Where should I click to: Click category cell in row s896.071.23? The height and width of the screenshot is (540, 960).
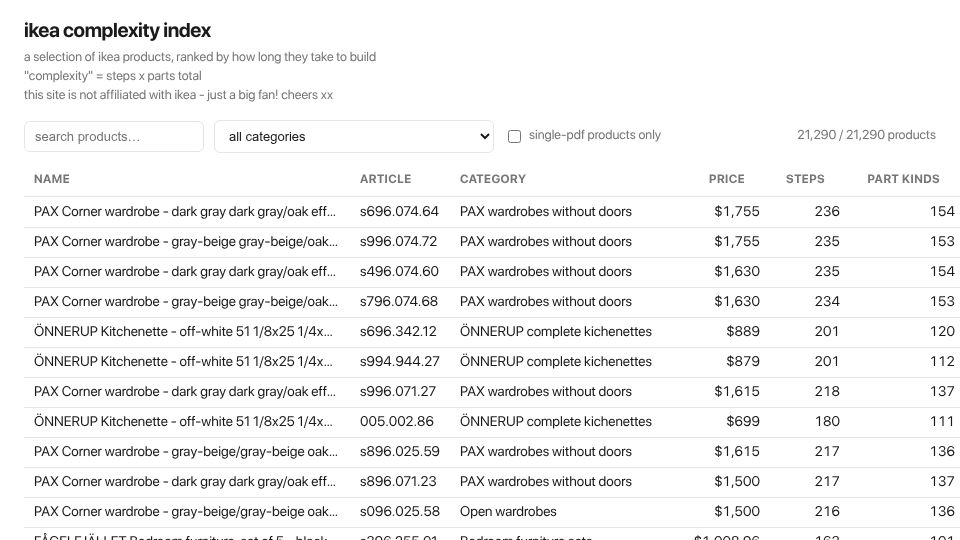click(546, 481)
